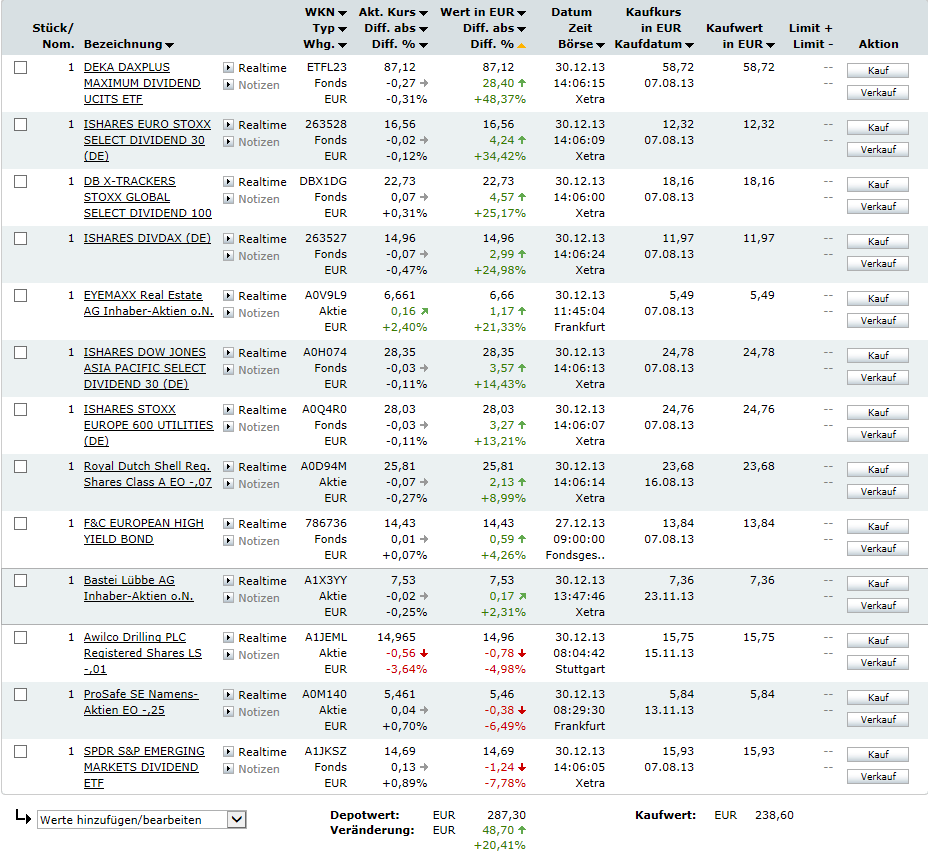Open Realtime icon for Awilco Drilling row

coord(228,637)
